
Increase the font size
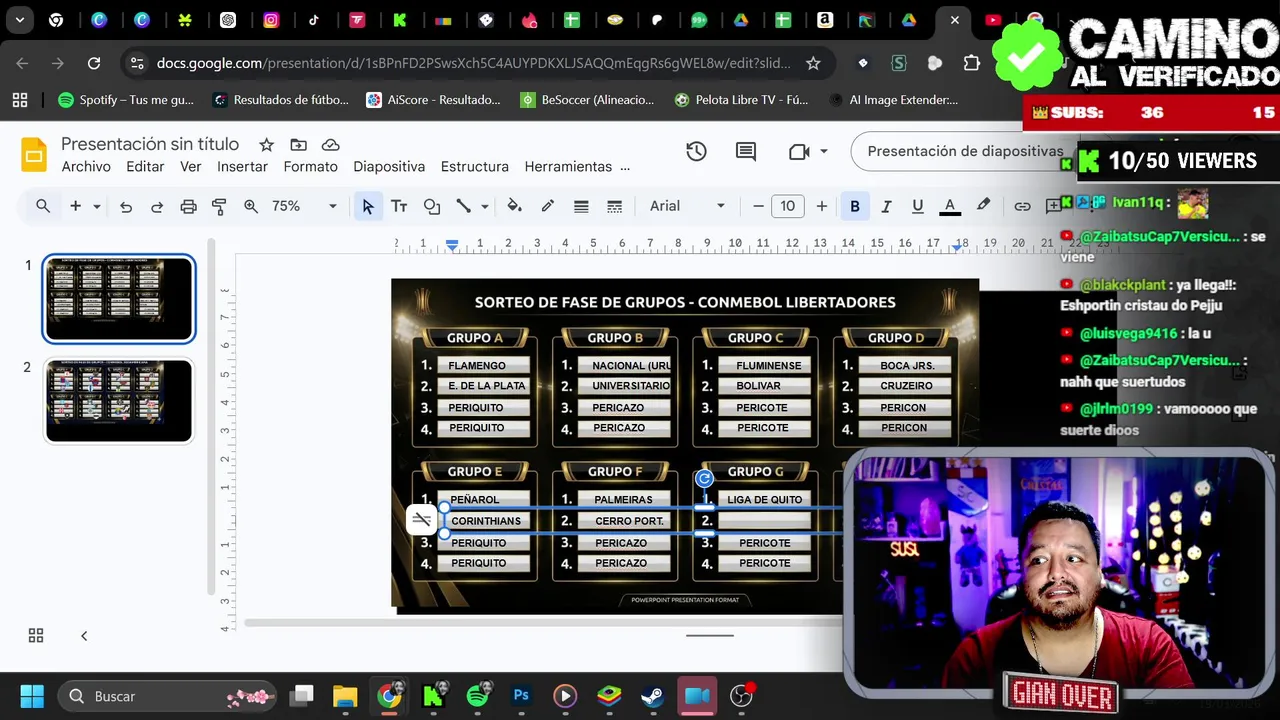(x=822, y=206)
